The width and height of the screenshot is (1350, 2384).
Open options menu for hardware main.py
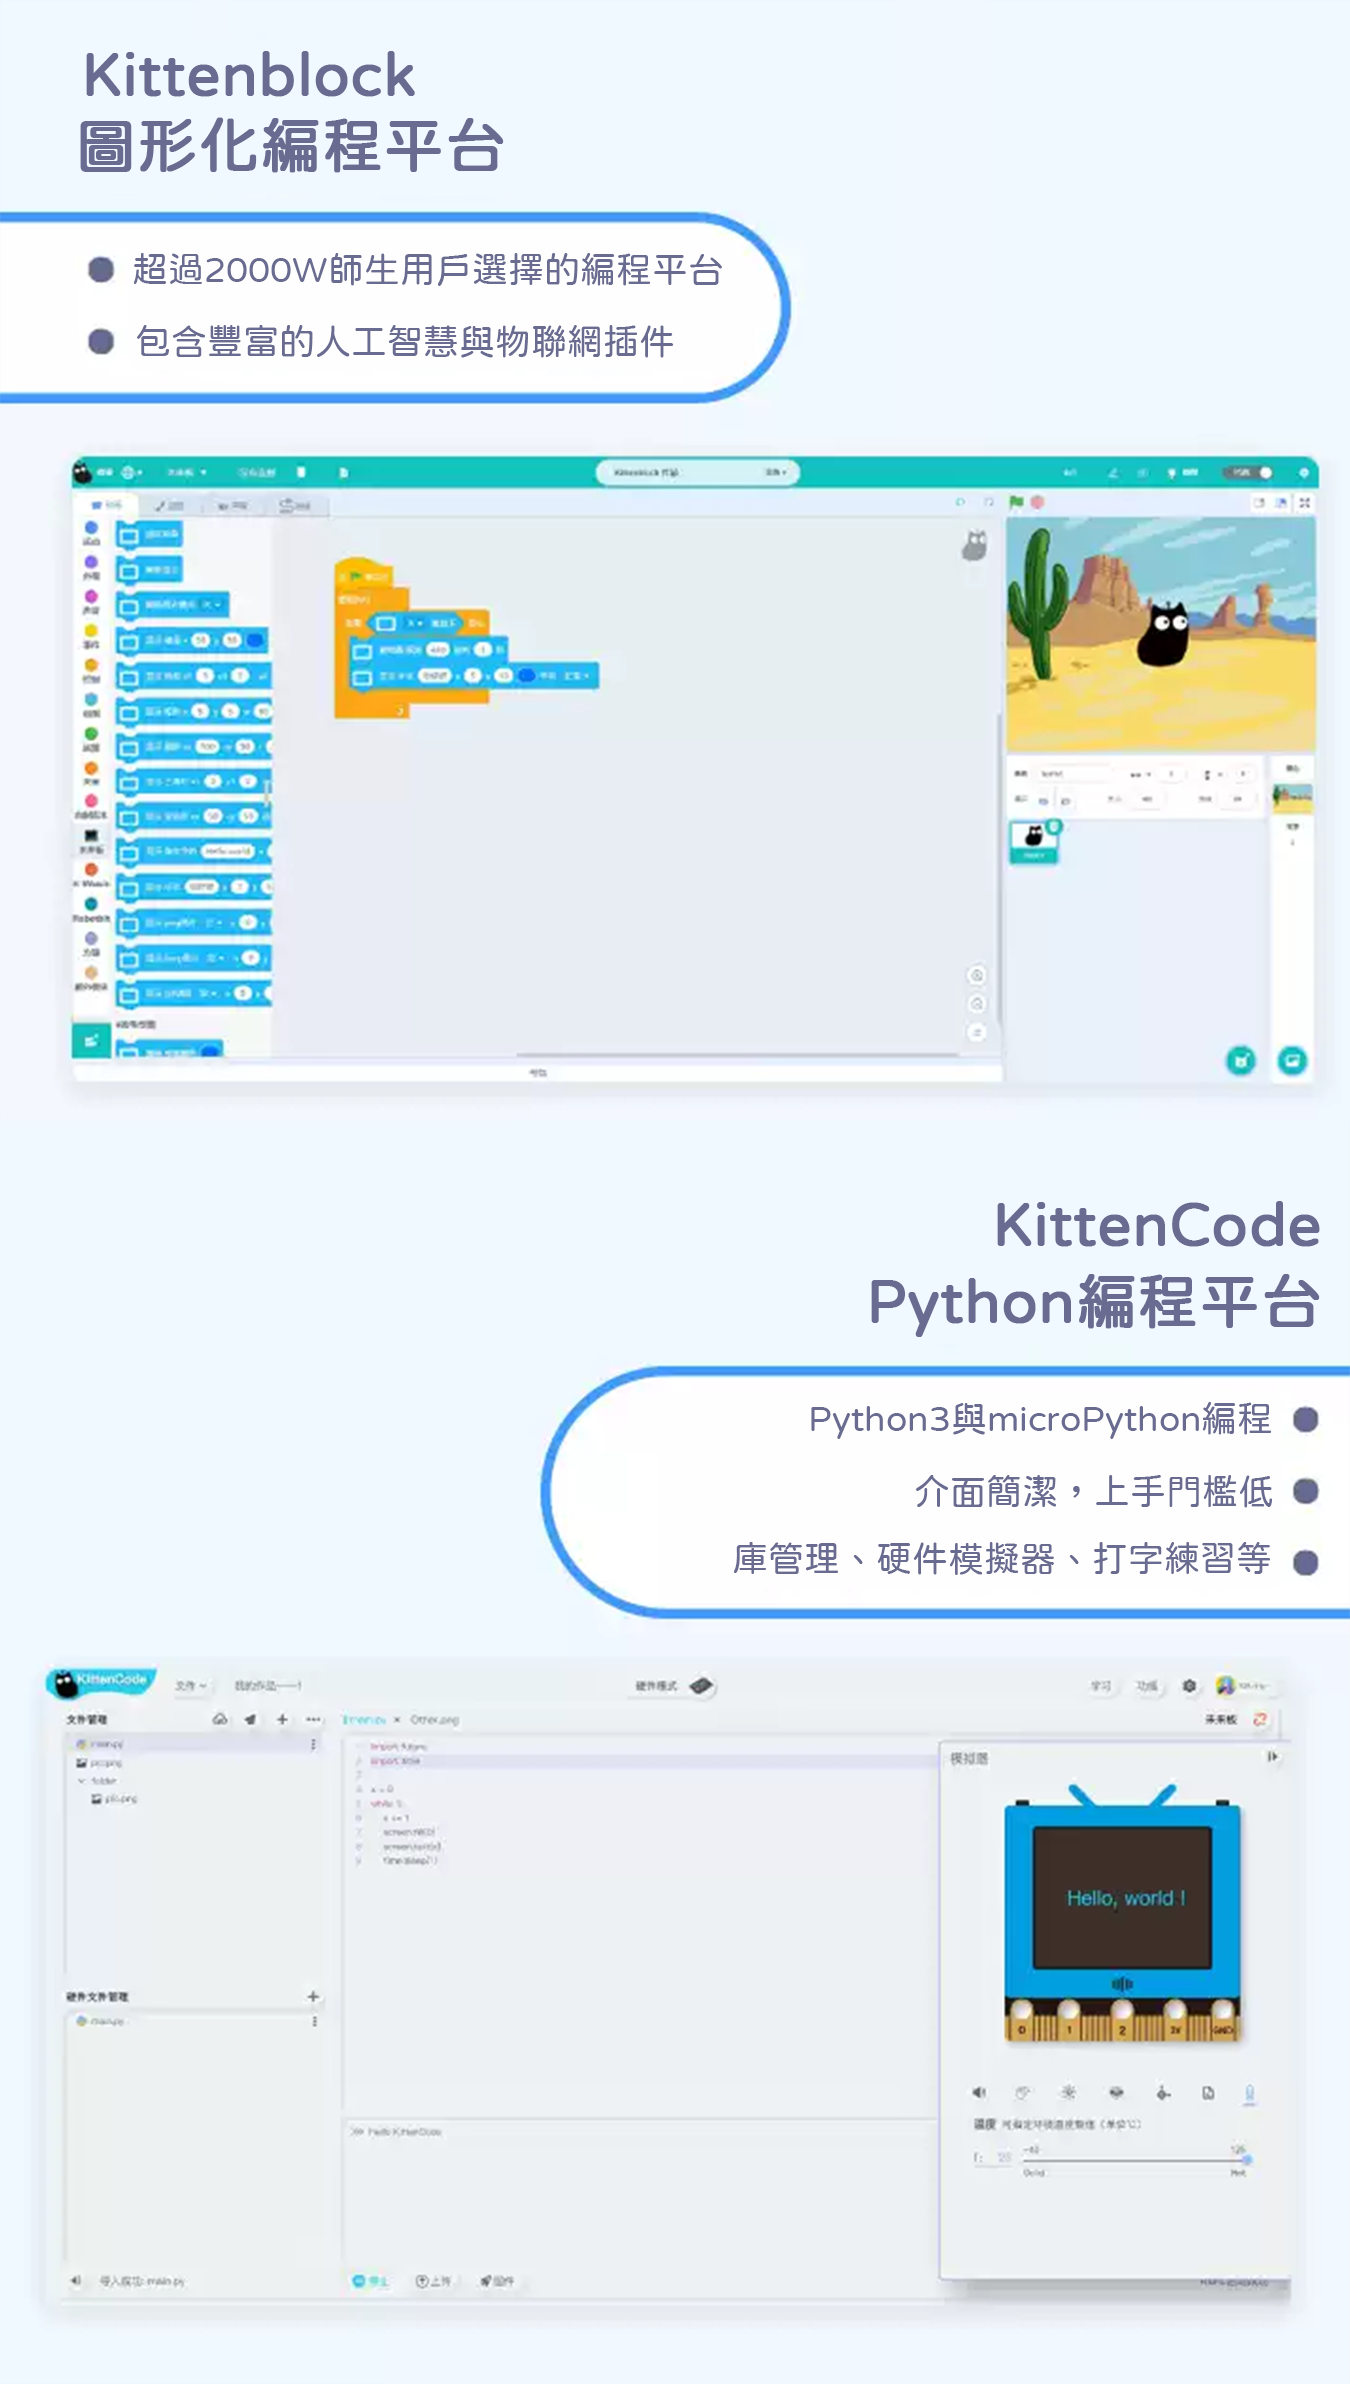(x=315, y=2021)
